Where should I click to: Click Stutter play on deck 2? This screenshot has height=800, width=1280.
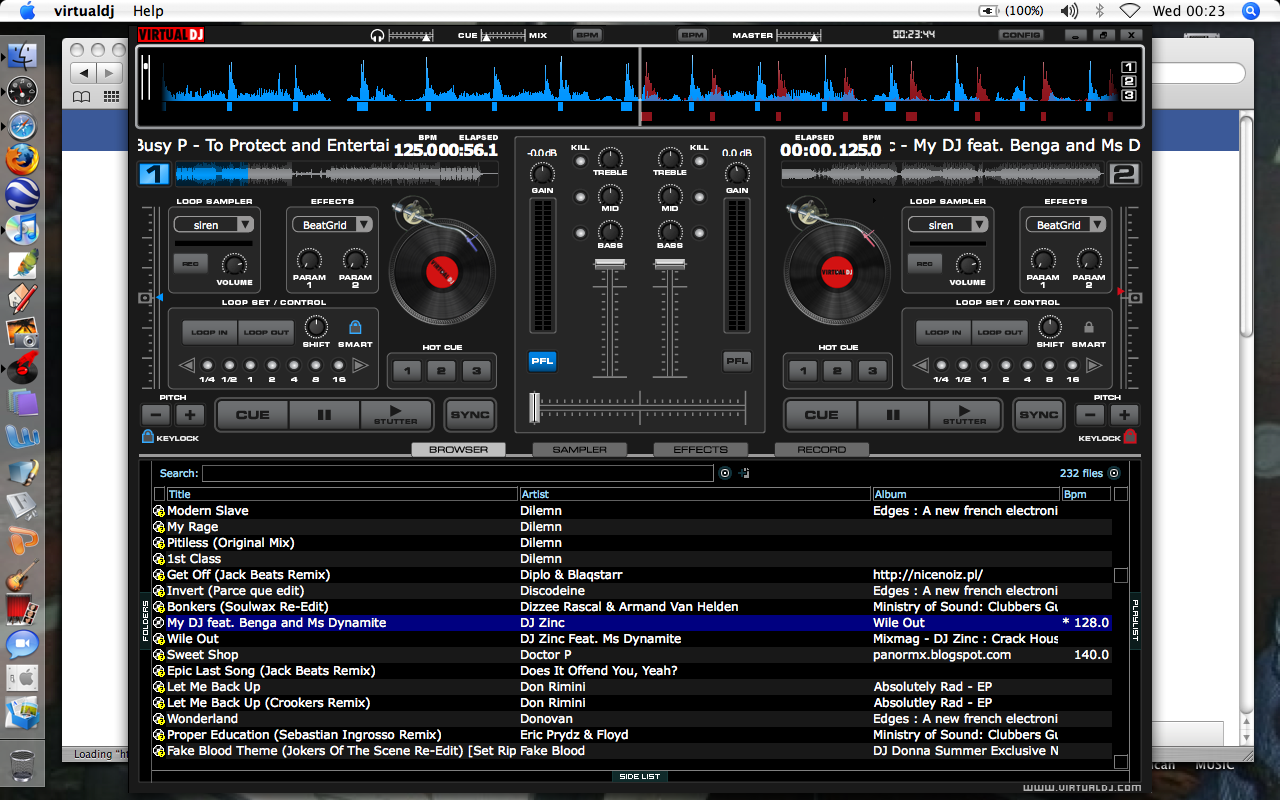click(x=964, y=415)
